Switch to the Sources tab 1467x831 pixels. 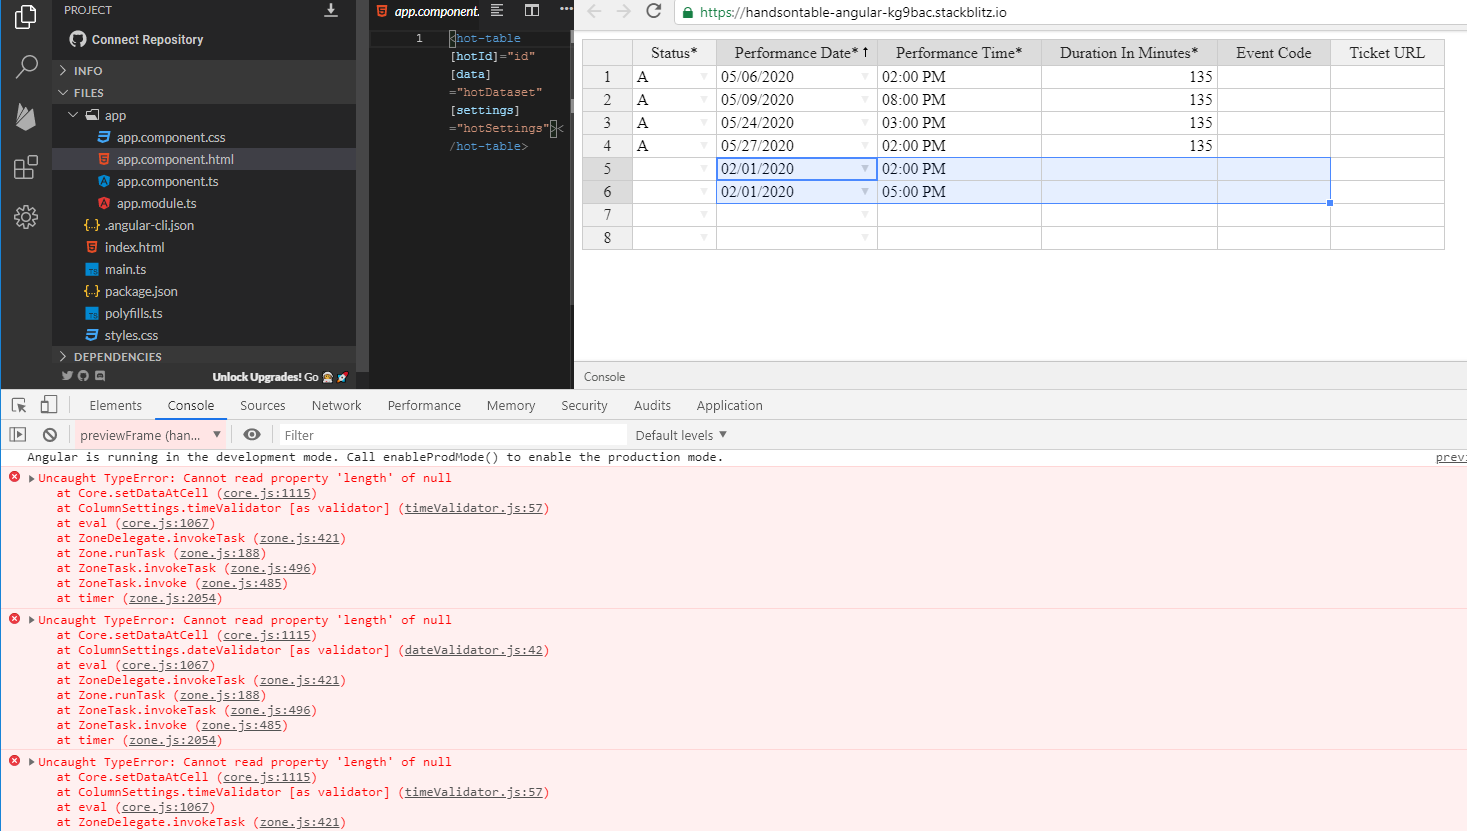pos(263,405)
